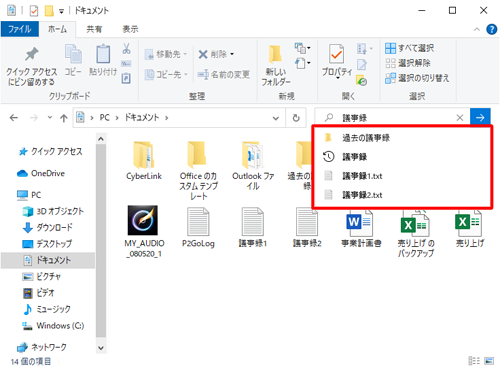
Task: Click the Paste shortcut icon in clipboard group
Action: pos(126,79)
